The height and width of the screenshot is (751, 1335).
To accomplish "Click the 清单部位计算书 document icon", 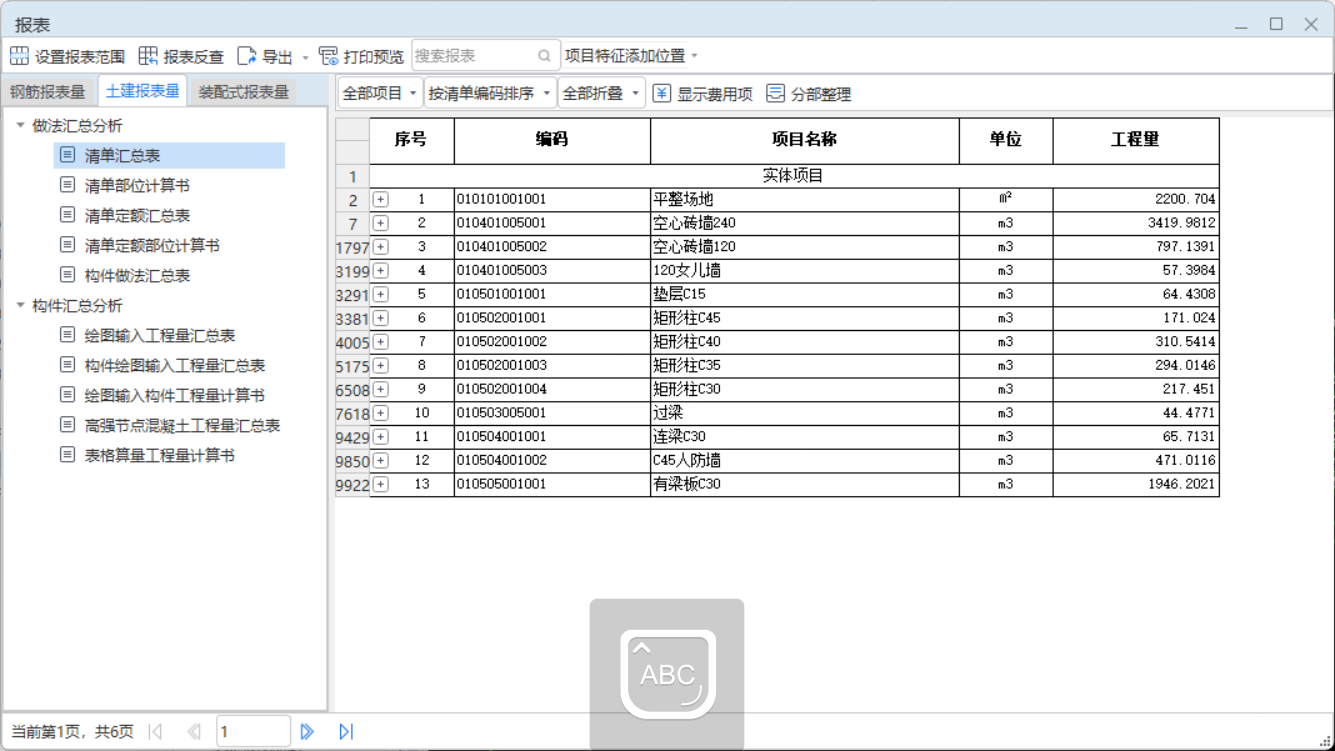I will point(67,185).
